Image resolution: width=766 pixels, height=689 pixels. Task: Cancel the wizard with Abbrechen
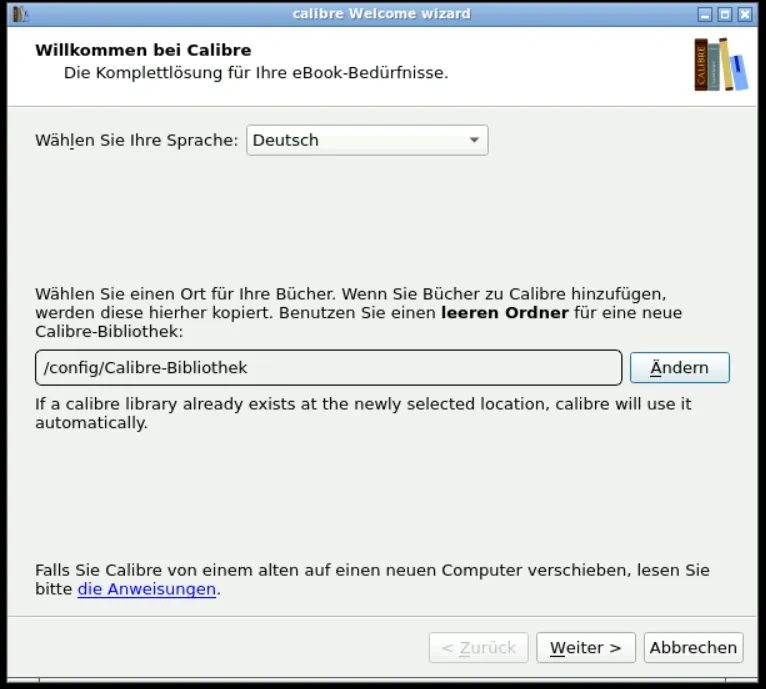693,647
